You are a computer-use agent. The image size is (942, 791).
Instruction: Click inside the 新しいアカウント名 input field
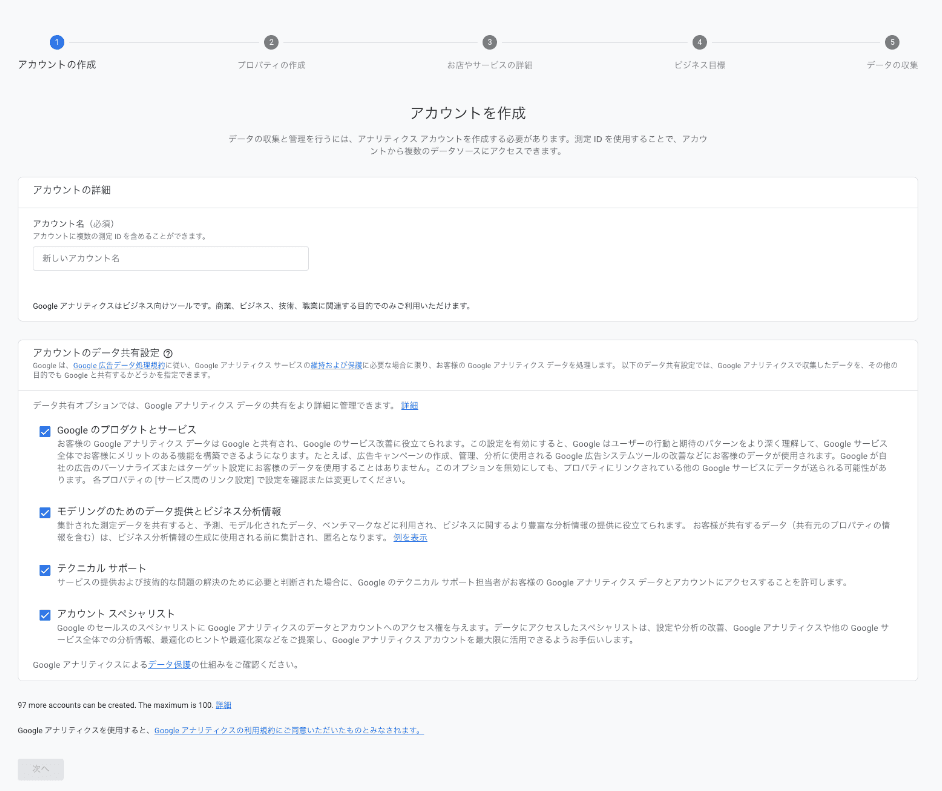coord(170,258)
